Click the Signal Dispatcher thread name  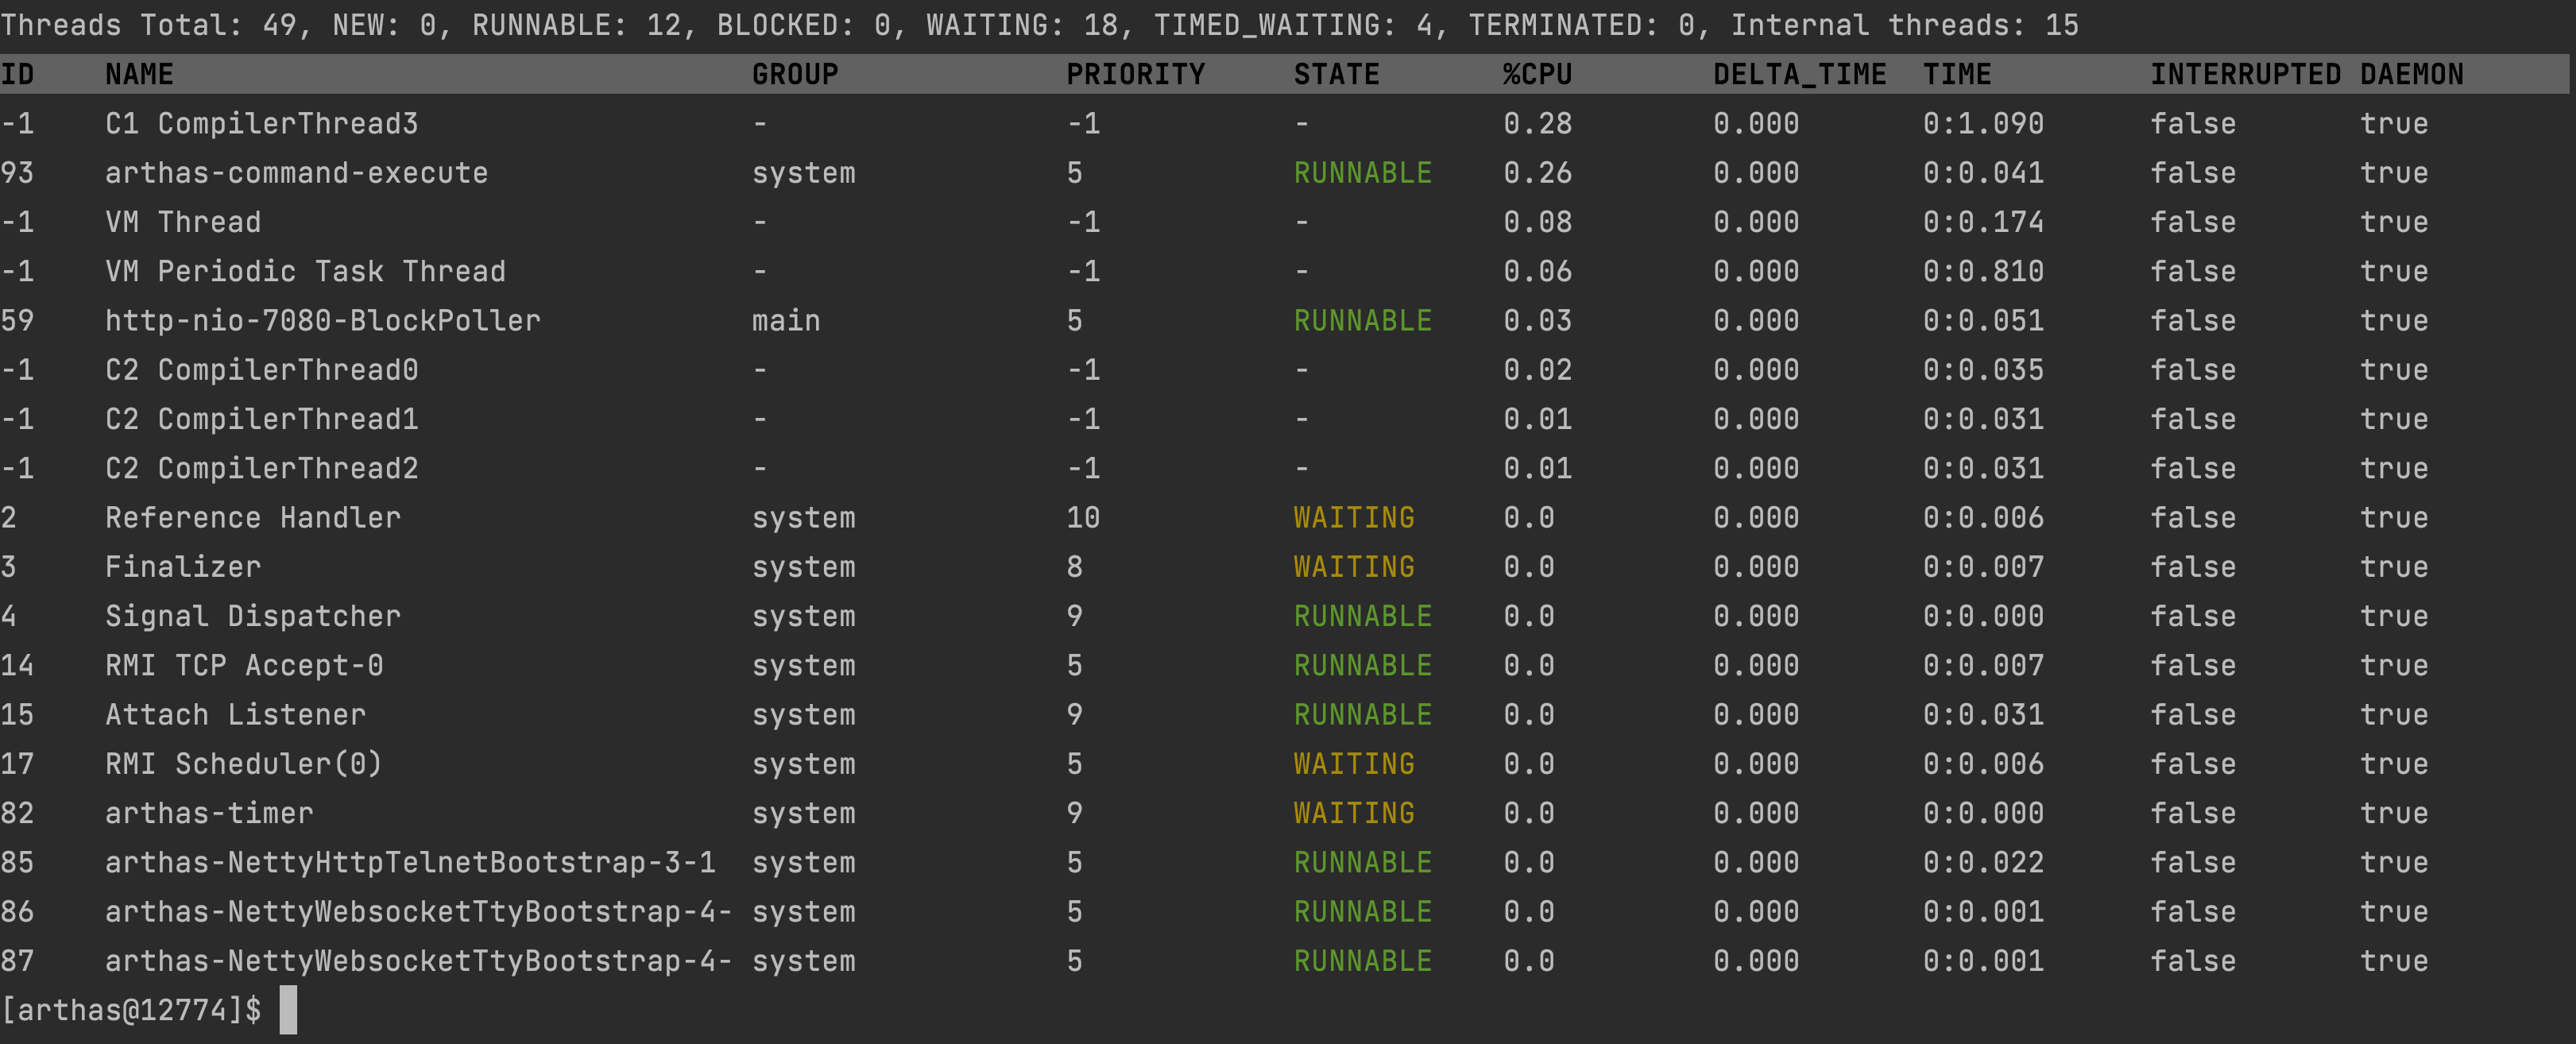[x=252, y=616]
